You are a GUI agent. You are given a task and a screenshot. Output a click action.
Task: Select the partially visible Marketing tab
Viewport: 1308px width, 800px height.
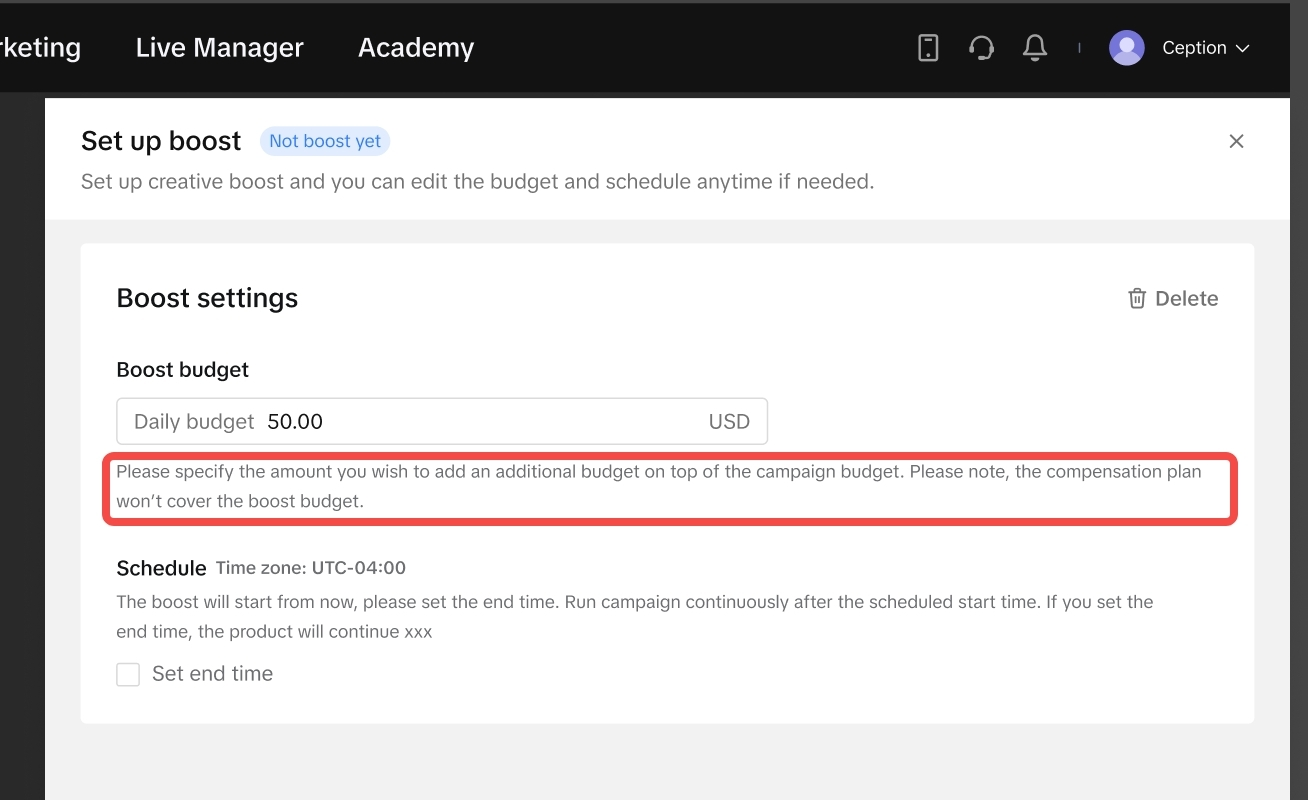coord(40,48)
